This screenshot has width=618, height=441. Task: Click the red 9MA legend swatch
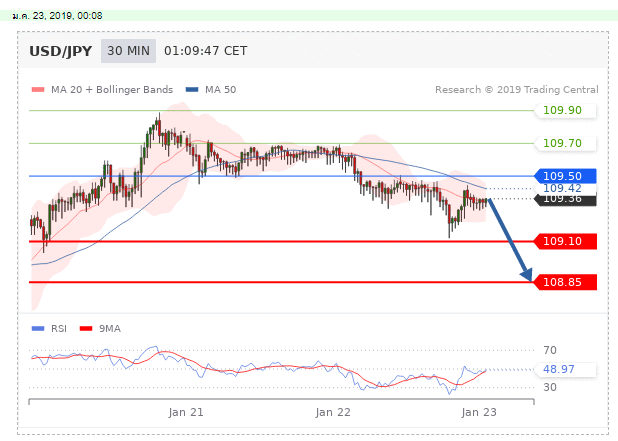pyautogui.click(x=86, y=328)
